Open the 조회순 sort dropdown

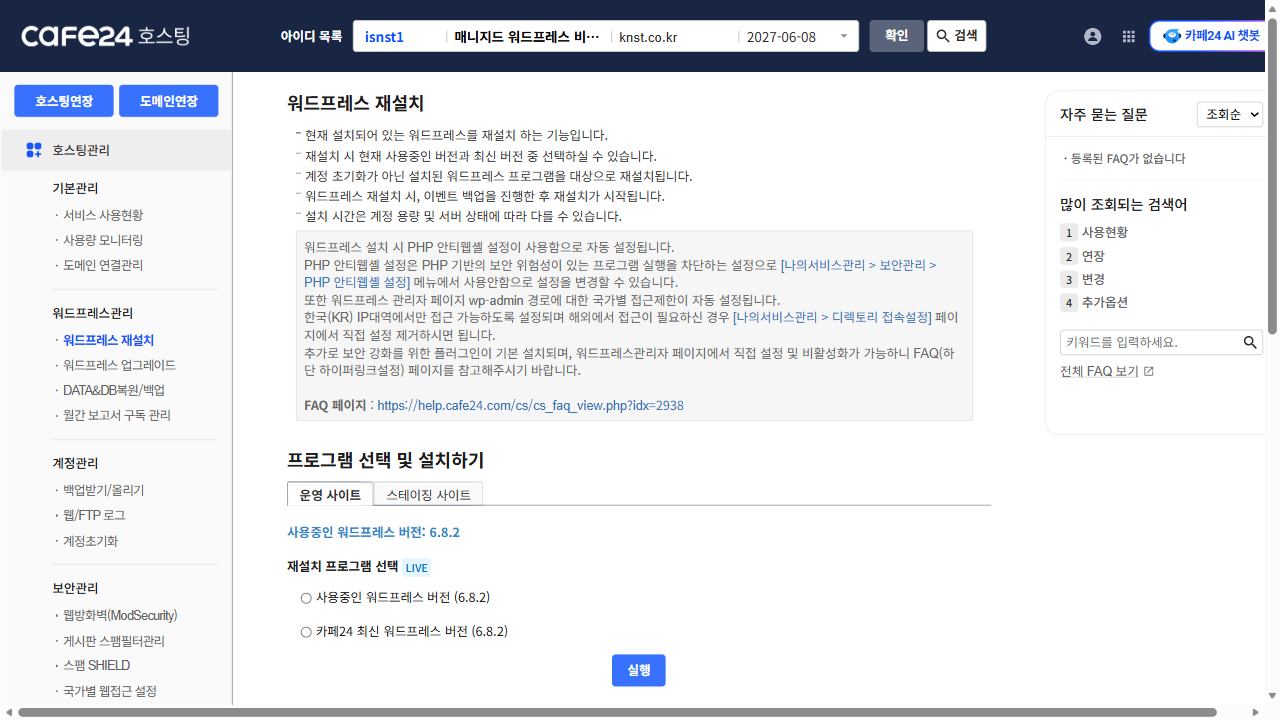1230,114
